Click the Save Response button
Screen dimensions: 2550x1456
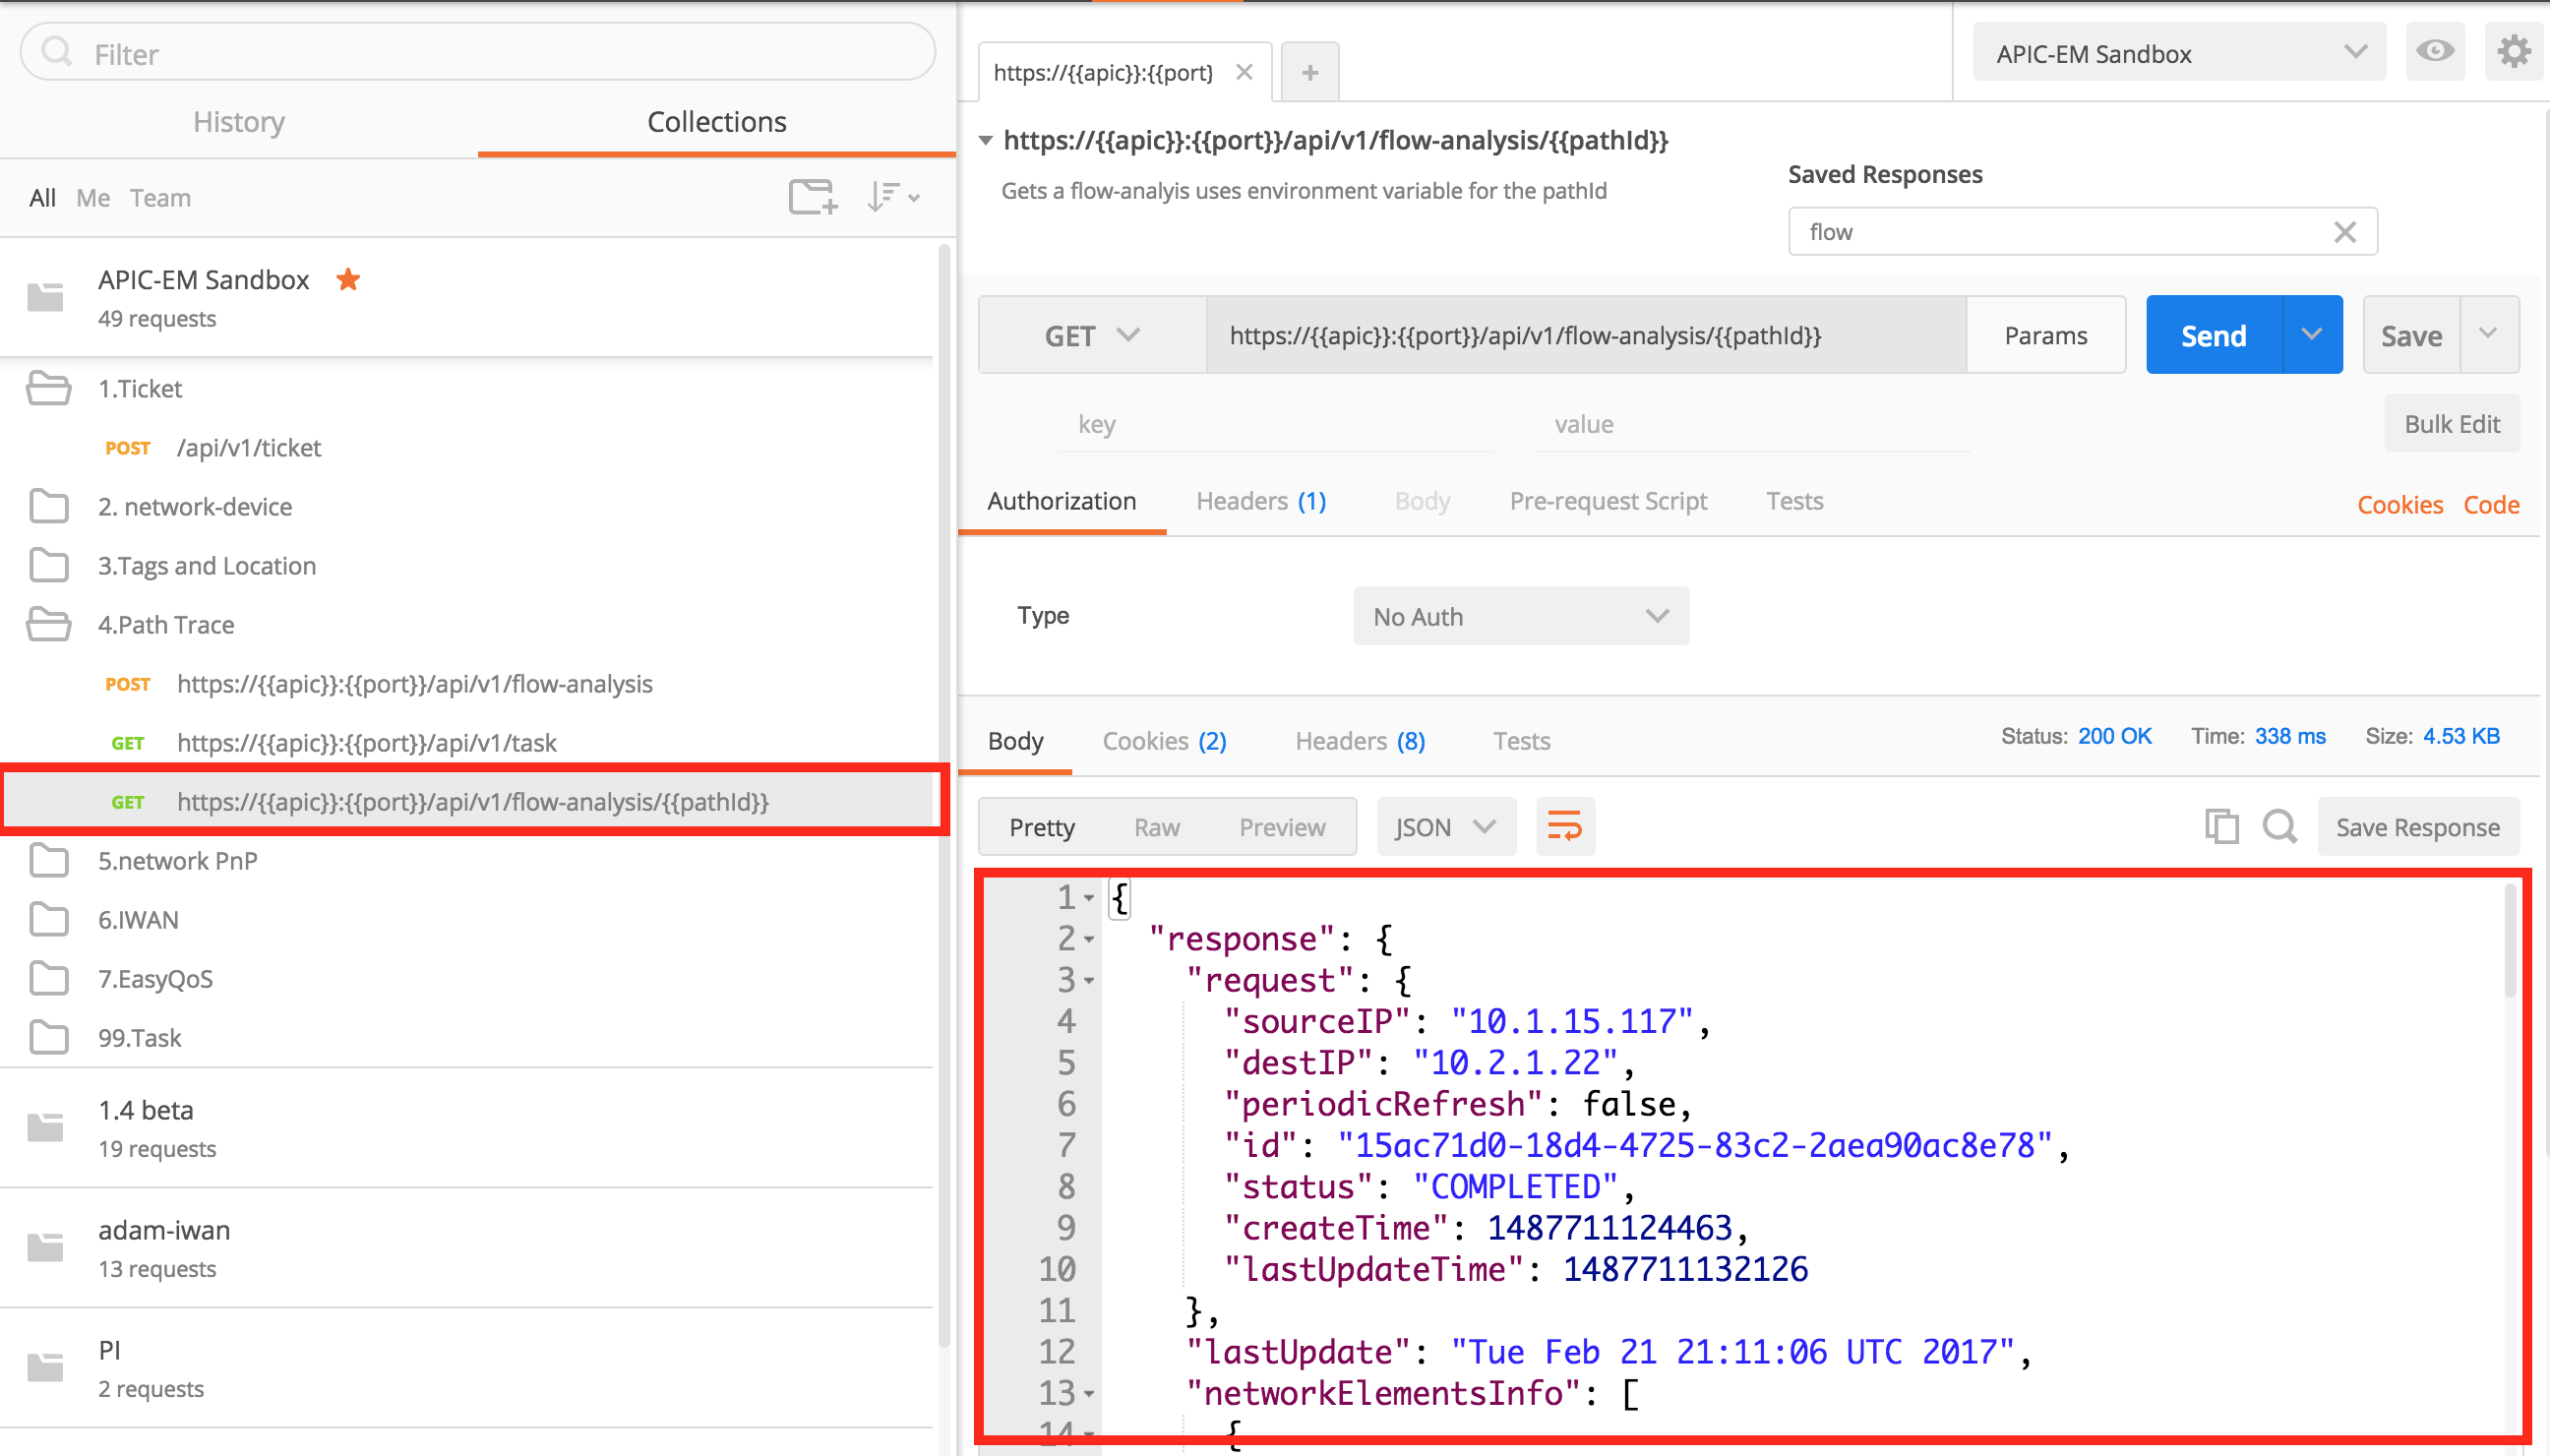point(2417,827)
